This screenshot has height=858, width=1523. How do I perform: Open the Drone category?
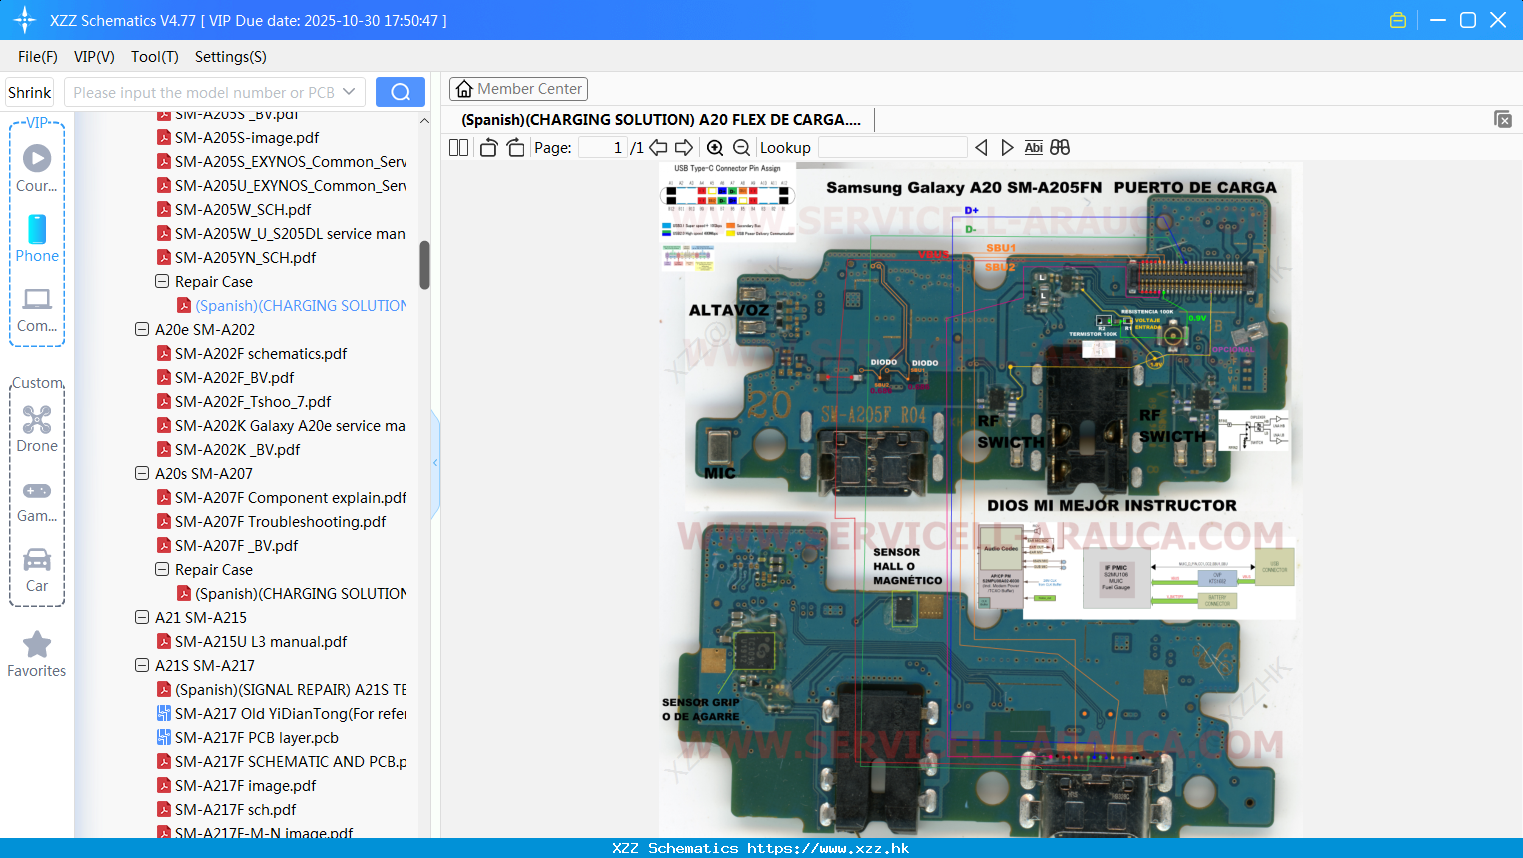pos(37,428)
